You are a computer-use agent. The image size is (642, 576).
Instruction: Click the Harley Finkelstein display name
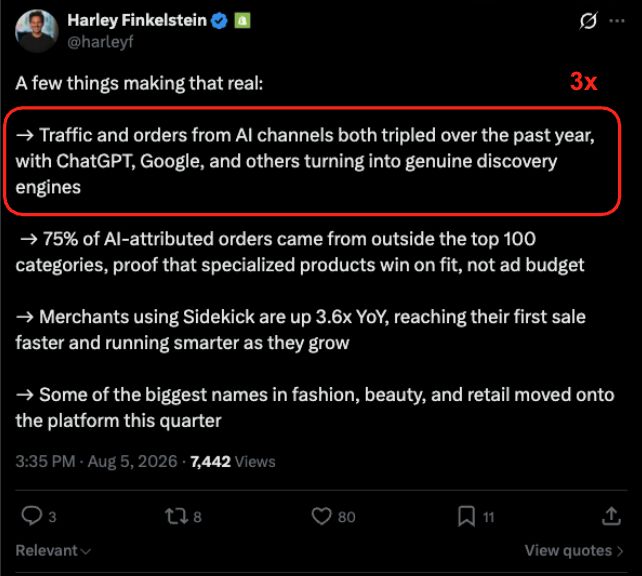(x=137, y=20)
